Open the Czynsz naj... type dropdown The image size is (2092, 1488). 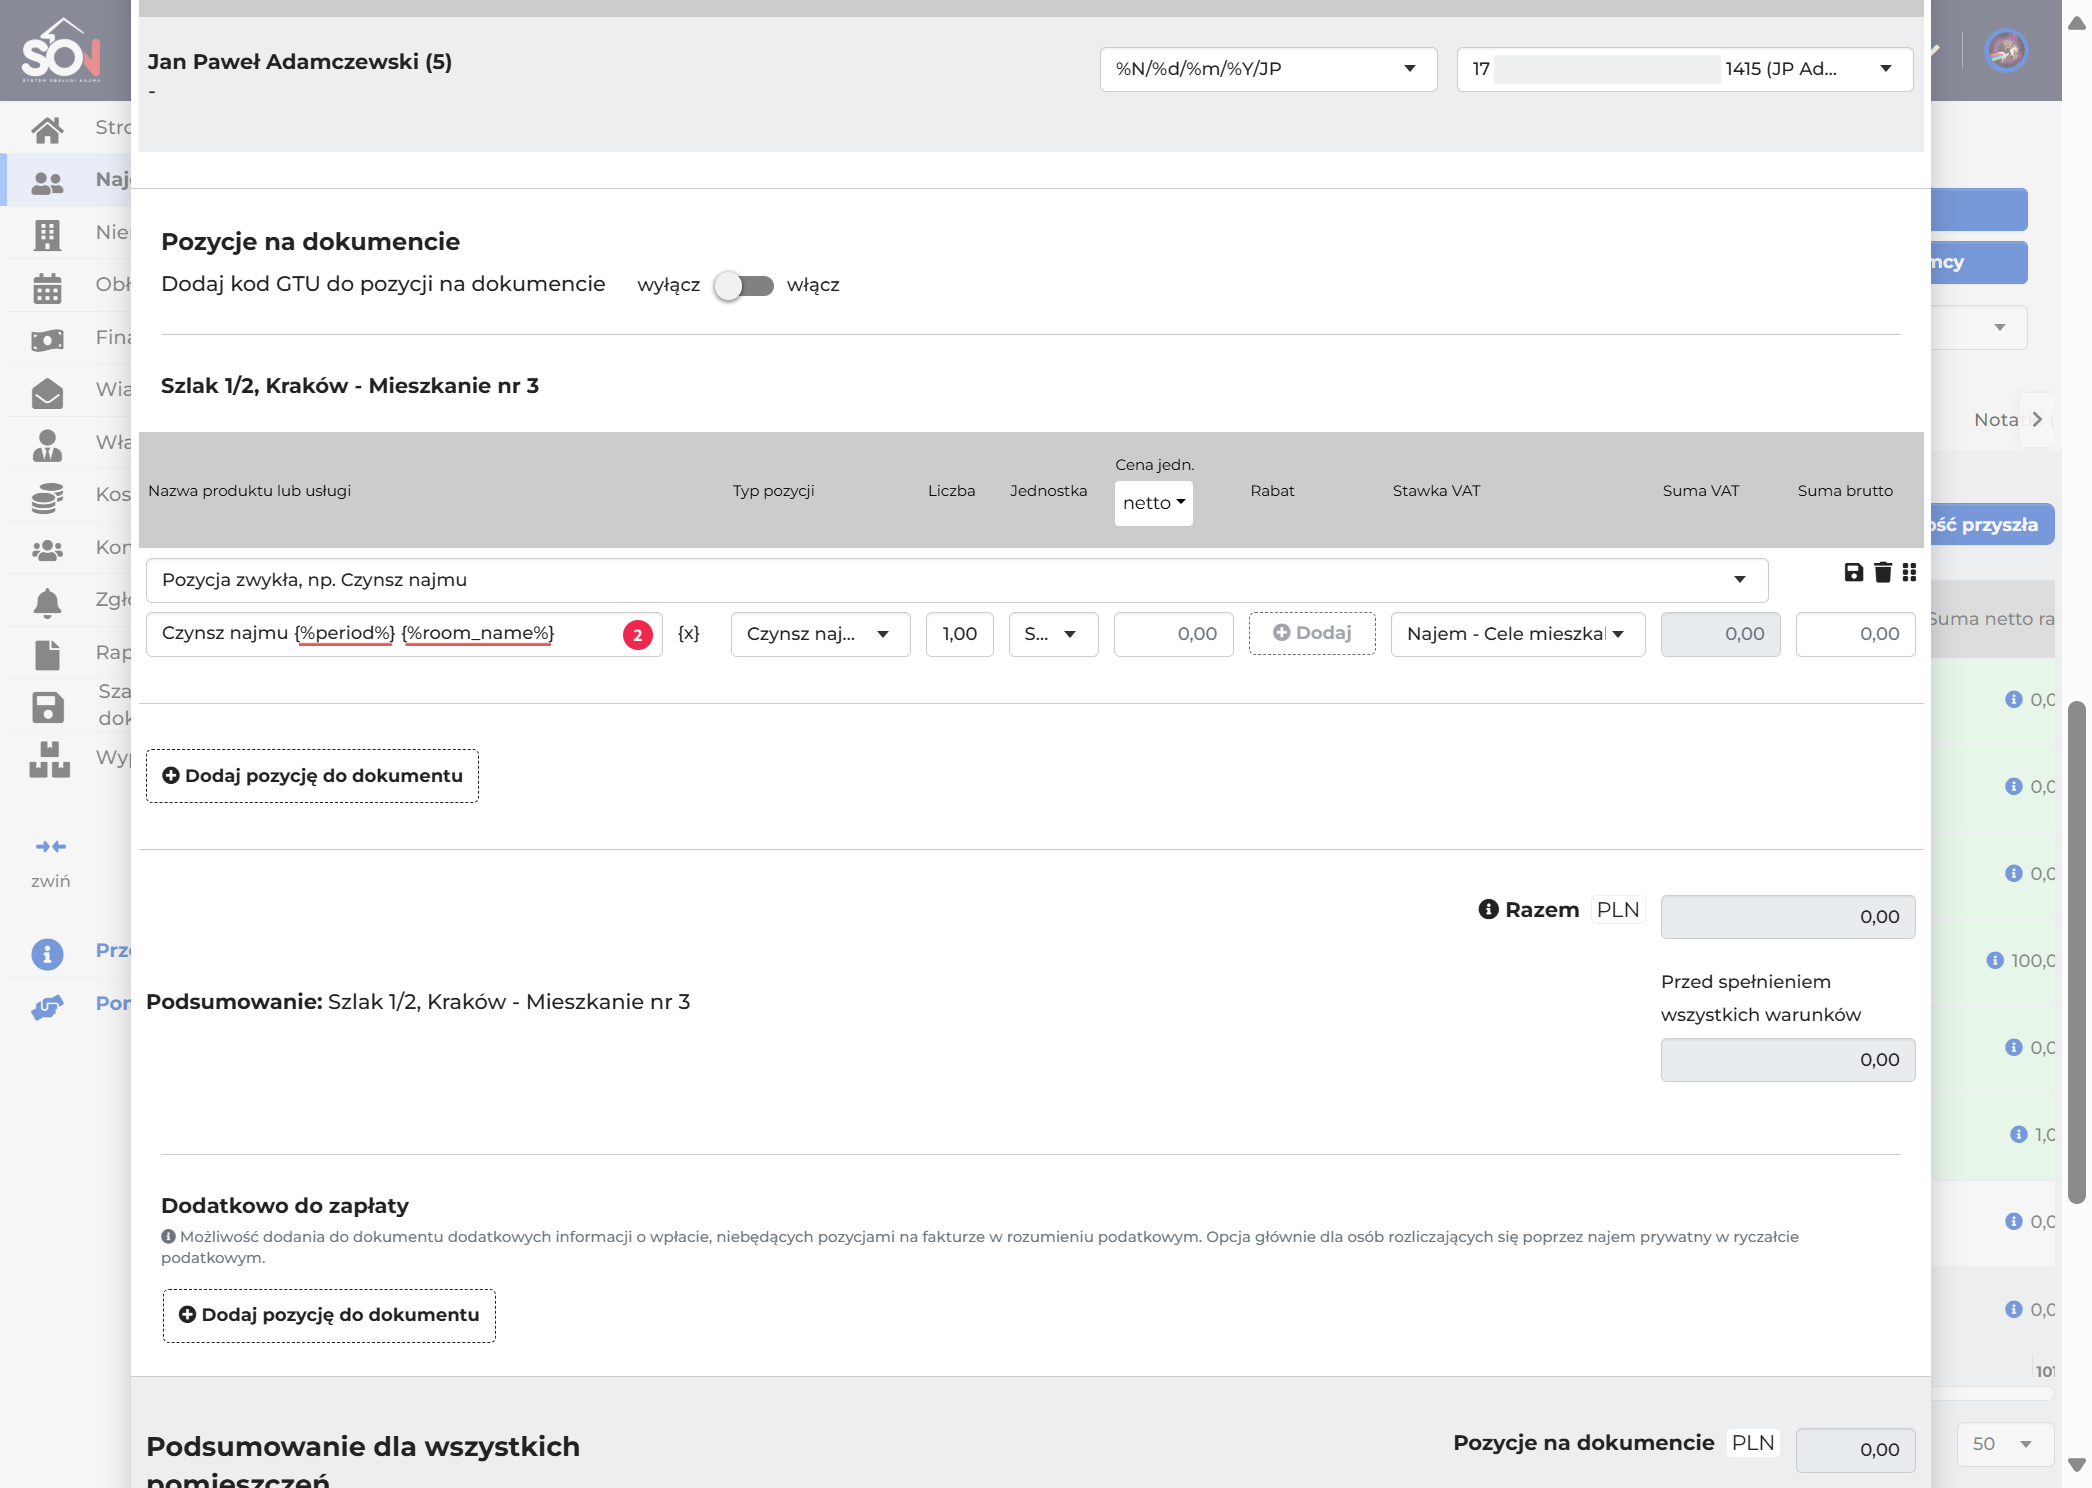(820, 634)
